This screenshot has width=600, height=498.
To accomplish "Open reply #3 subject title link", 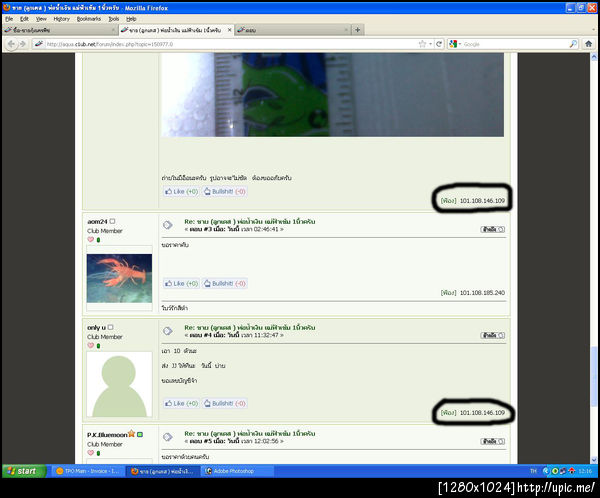I will (x=249, y=222).
